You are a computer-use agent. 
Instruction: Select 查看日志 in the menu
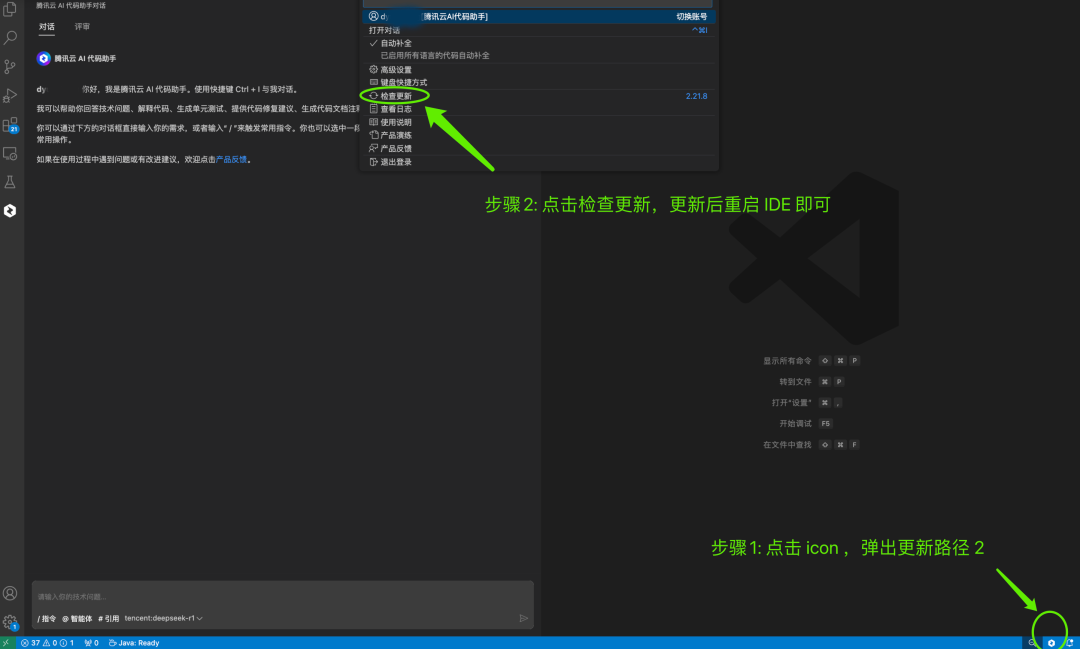(x=539, y=109)
